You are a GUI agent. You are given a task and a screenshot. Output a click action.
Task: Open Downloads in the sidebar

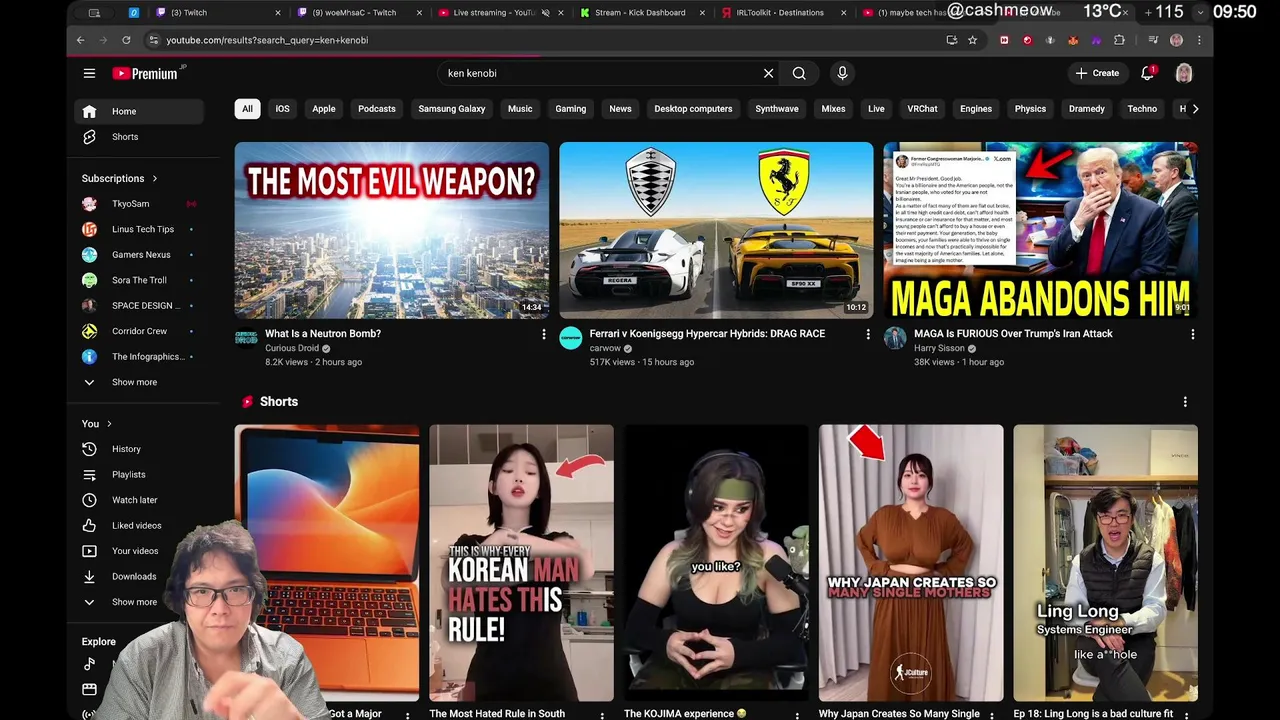click(139, 576)
